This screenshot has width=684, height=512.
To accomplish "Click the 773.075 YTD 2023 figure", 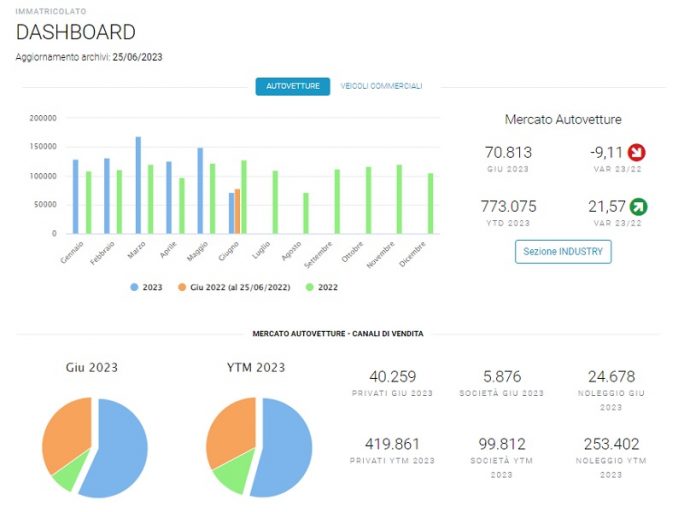I will point(508,206).
